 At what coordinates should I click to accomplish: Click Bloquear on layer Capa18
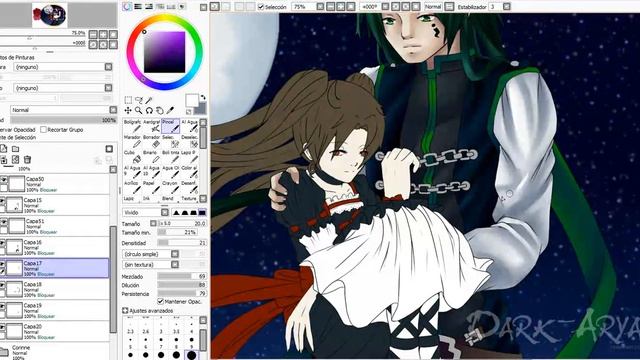46,295
